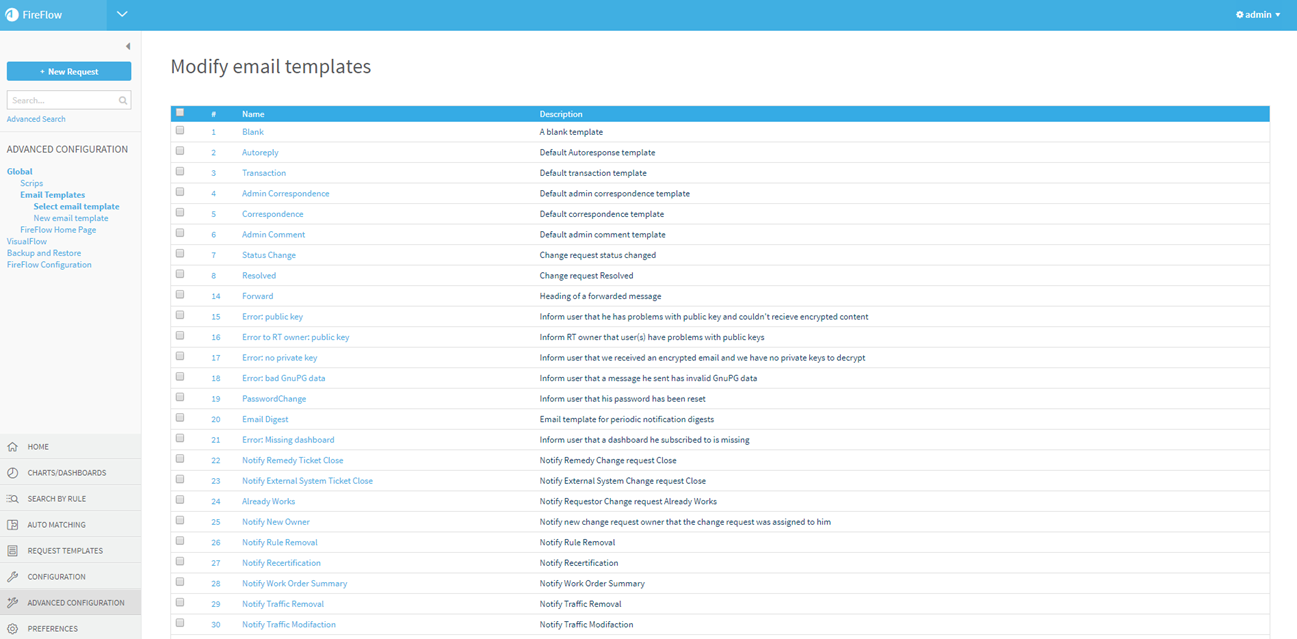Click the Search by Rule icon
Viewport: 1297px width, 639px height.
12,499
